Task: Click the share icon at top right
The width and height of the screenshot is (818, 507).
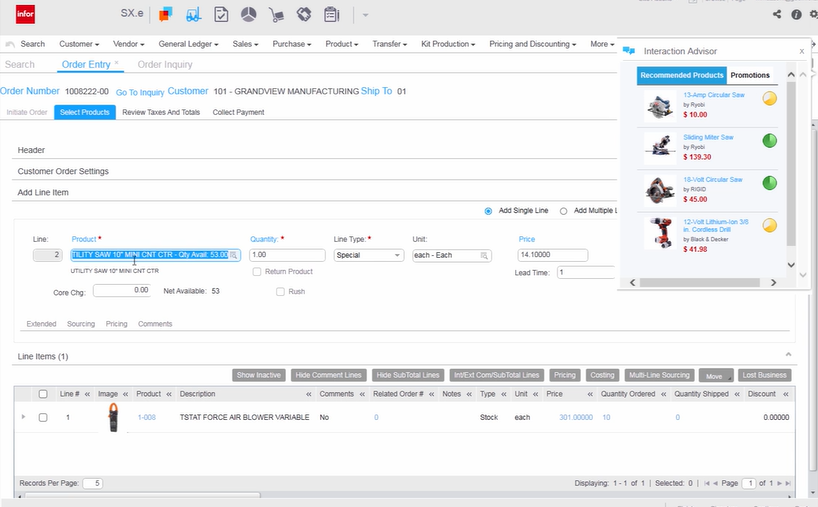Action: tap(777, 14)
